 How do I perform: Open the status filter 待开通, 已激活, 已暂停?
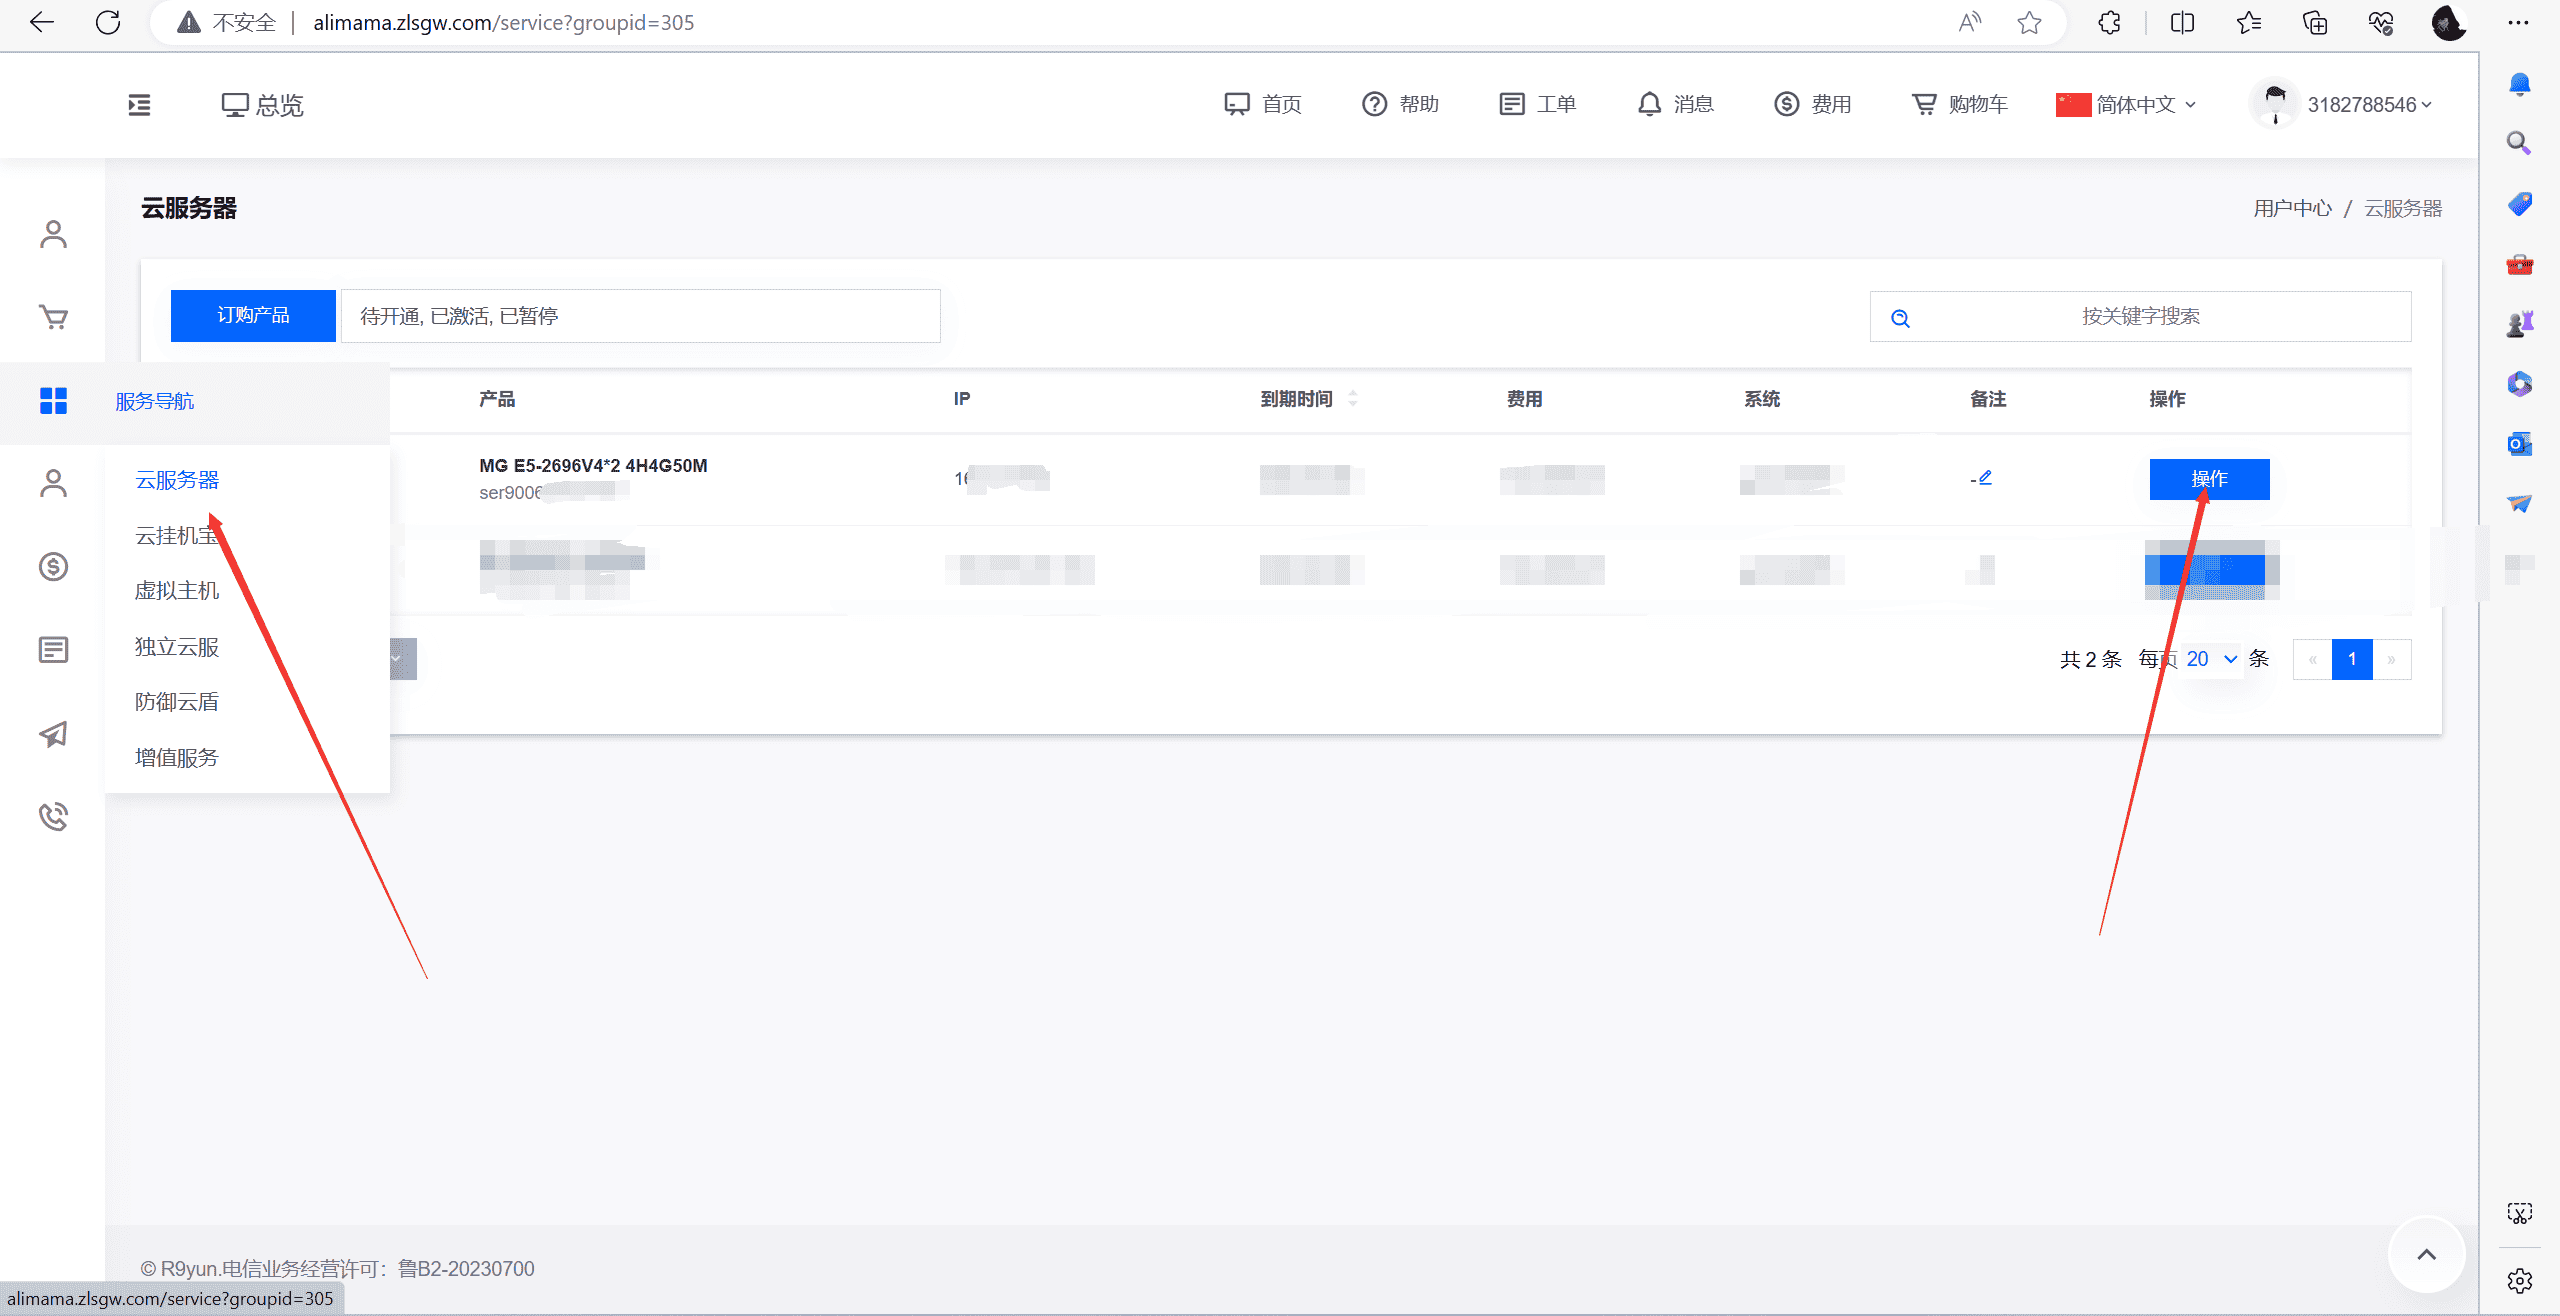(x=640, y=316)
